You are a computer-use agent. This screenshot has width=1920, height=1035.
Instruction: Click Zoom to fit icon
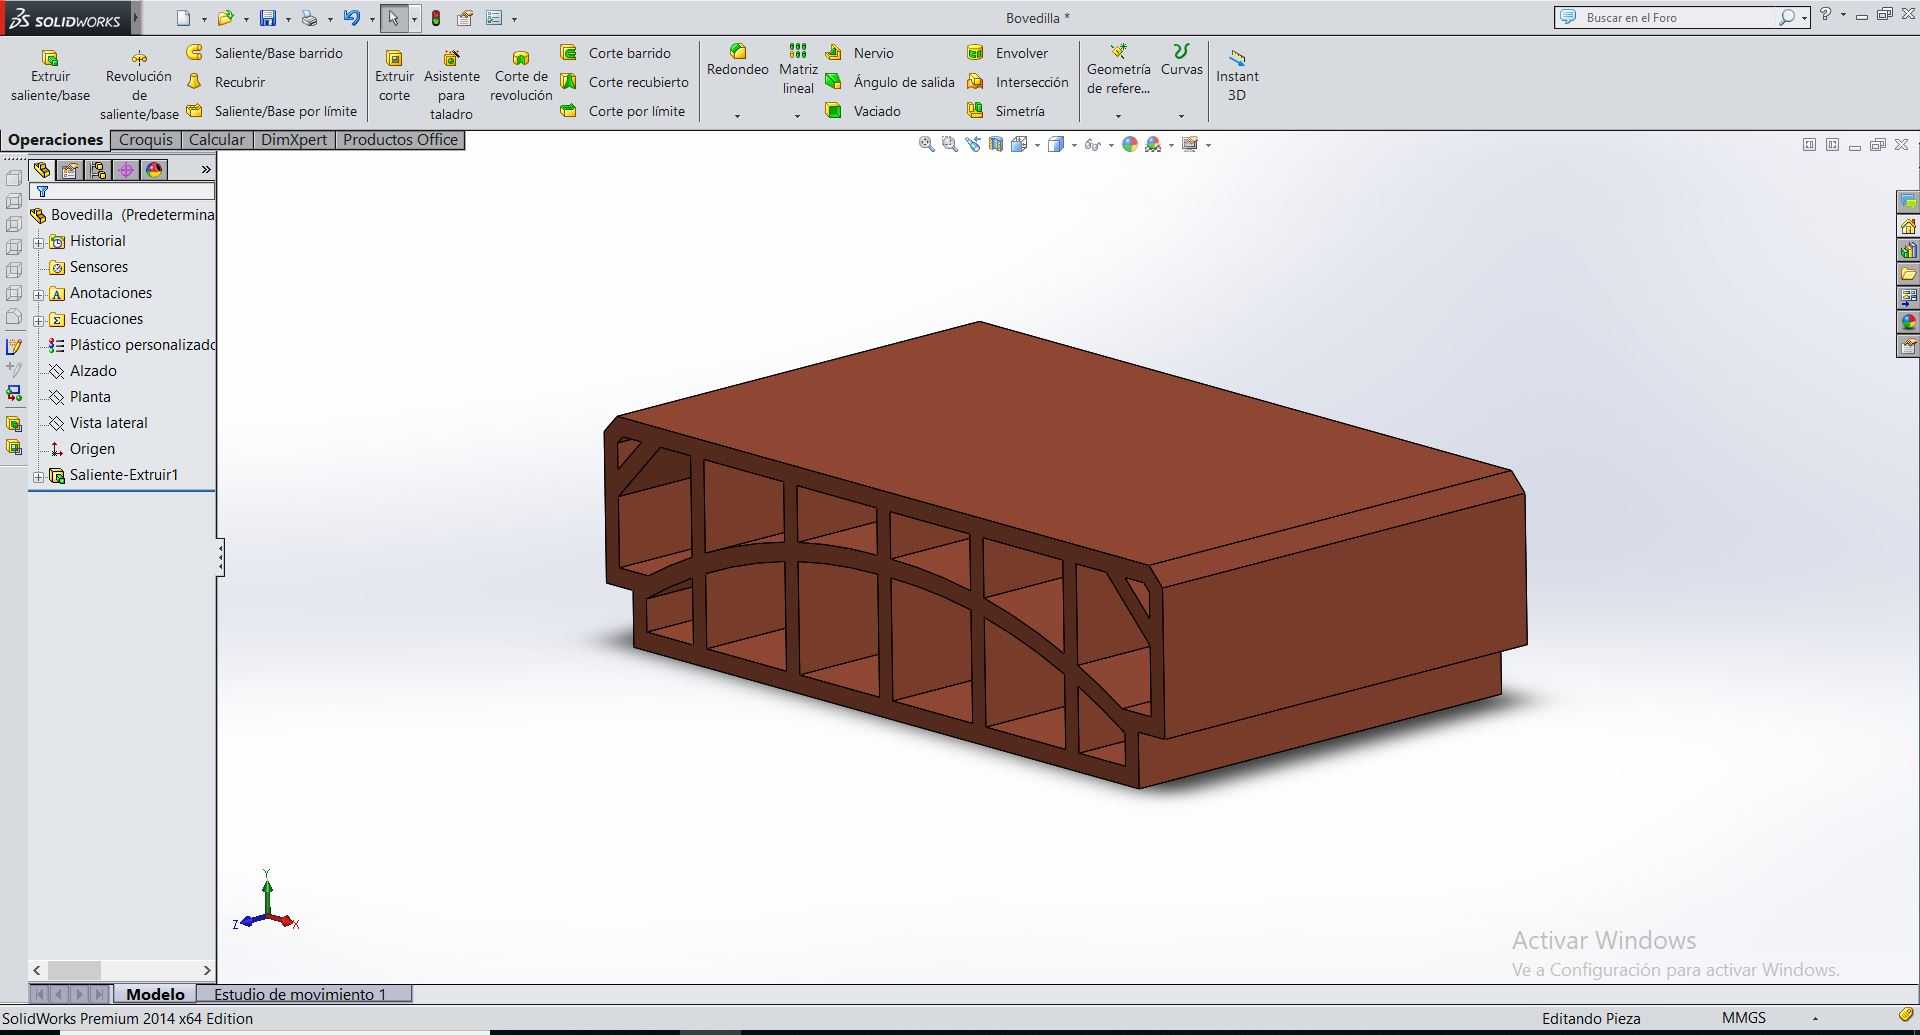pyautogui.click(x=927, y=145)
